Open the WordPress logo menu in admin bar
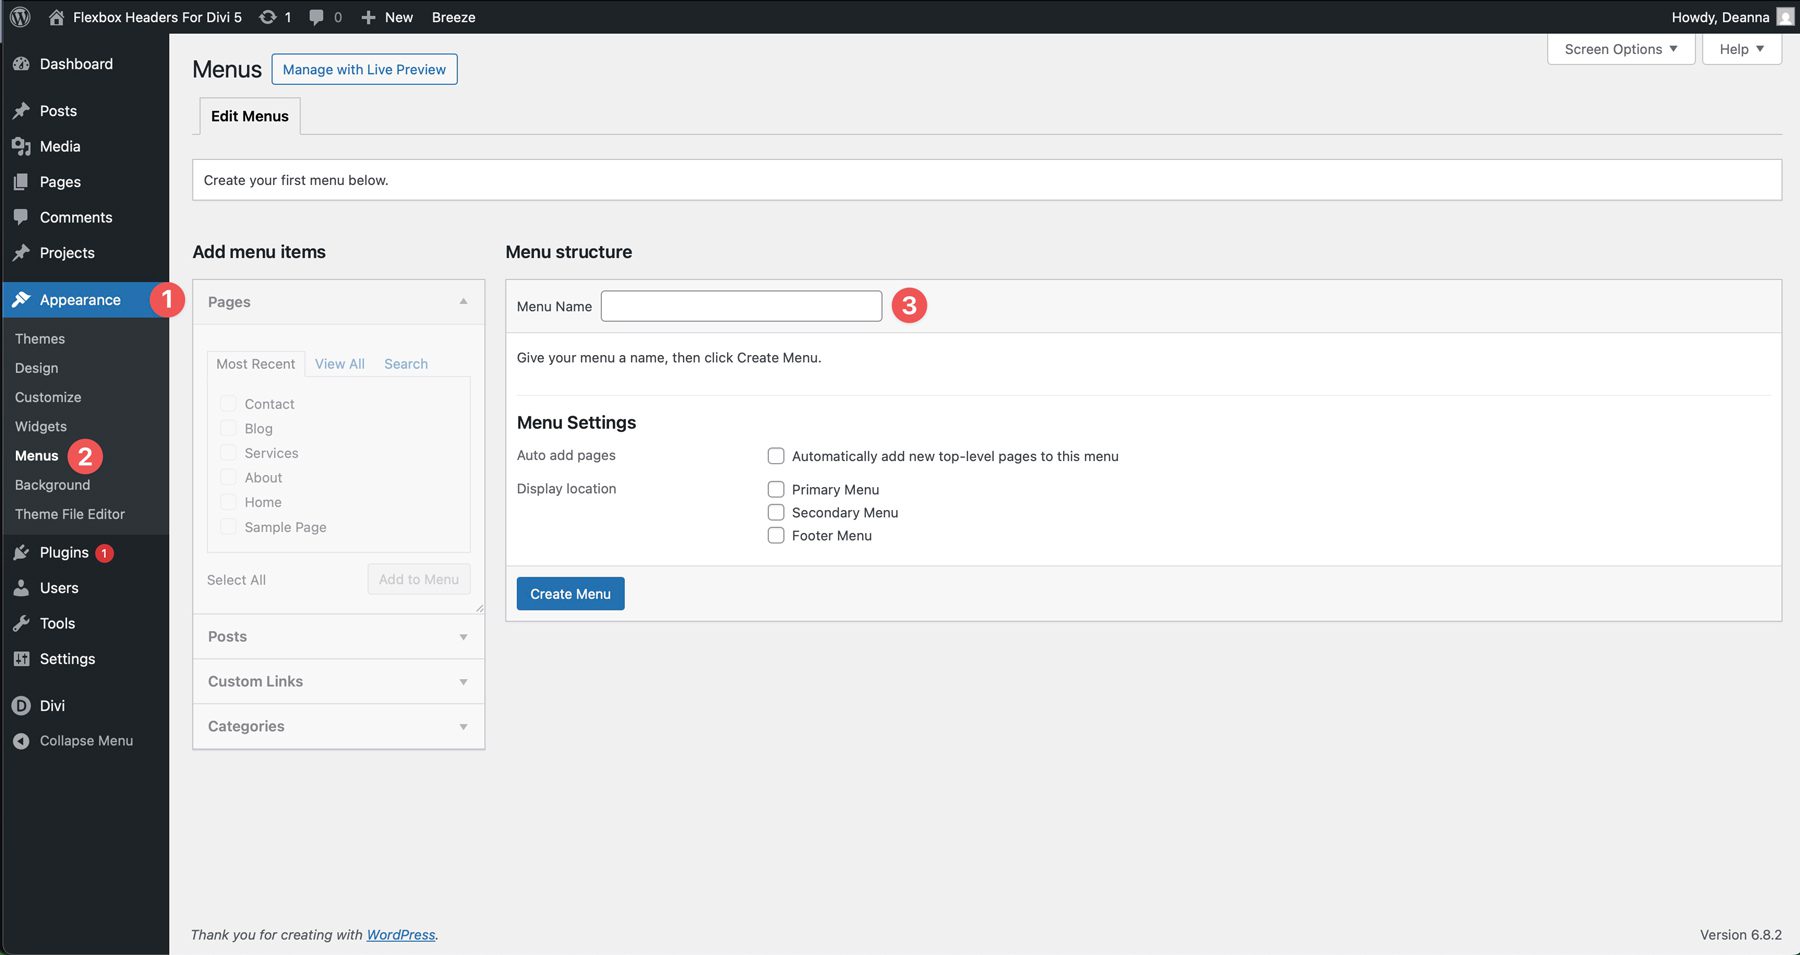The image size is (1800, 955). [x=19, y=16]
